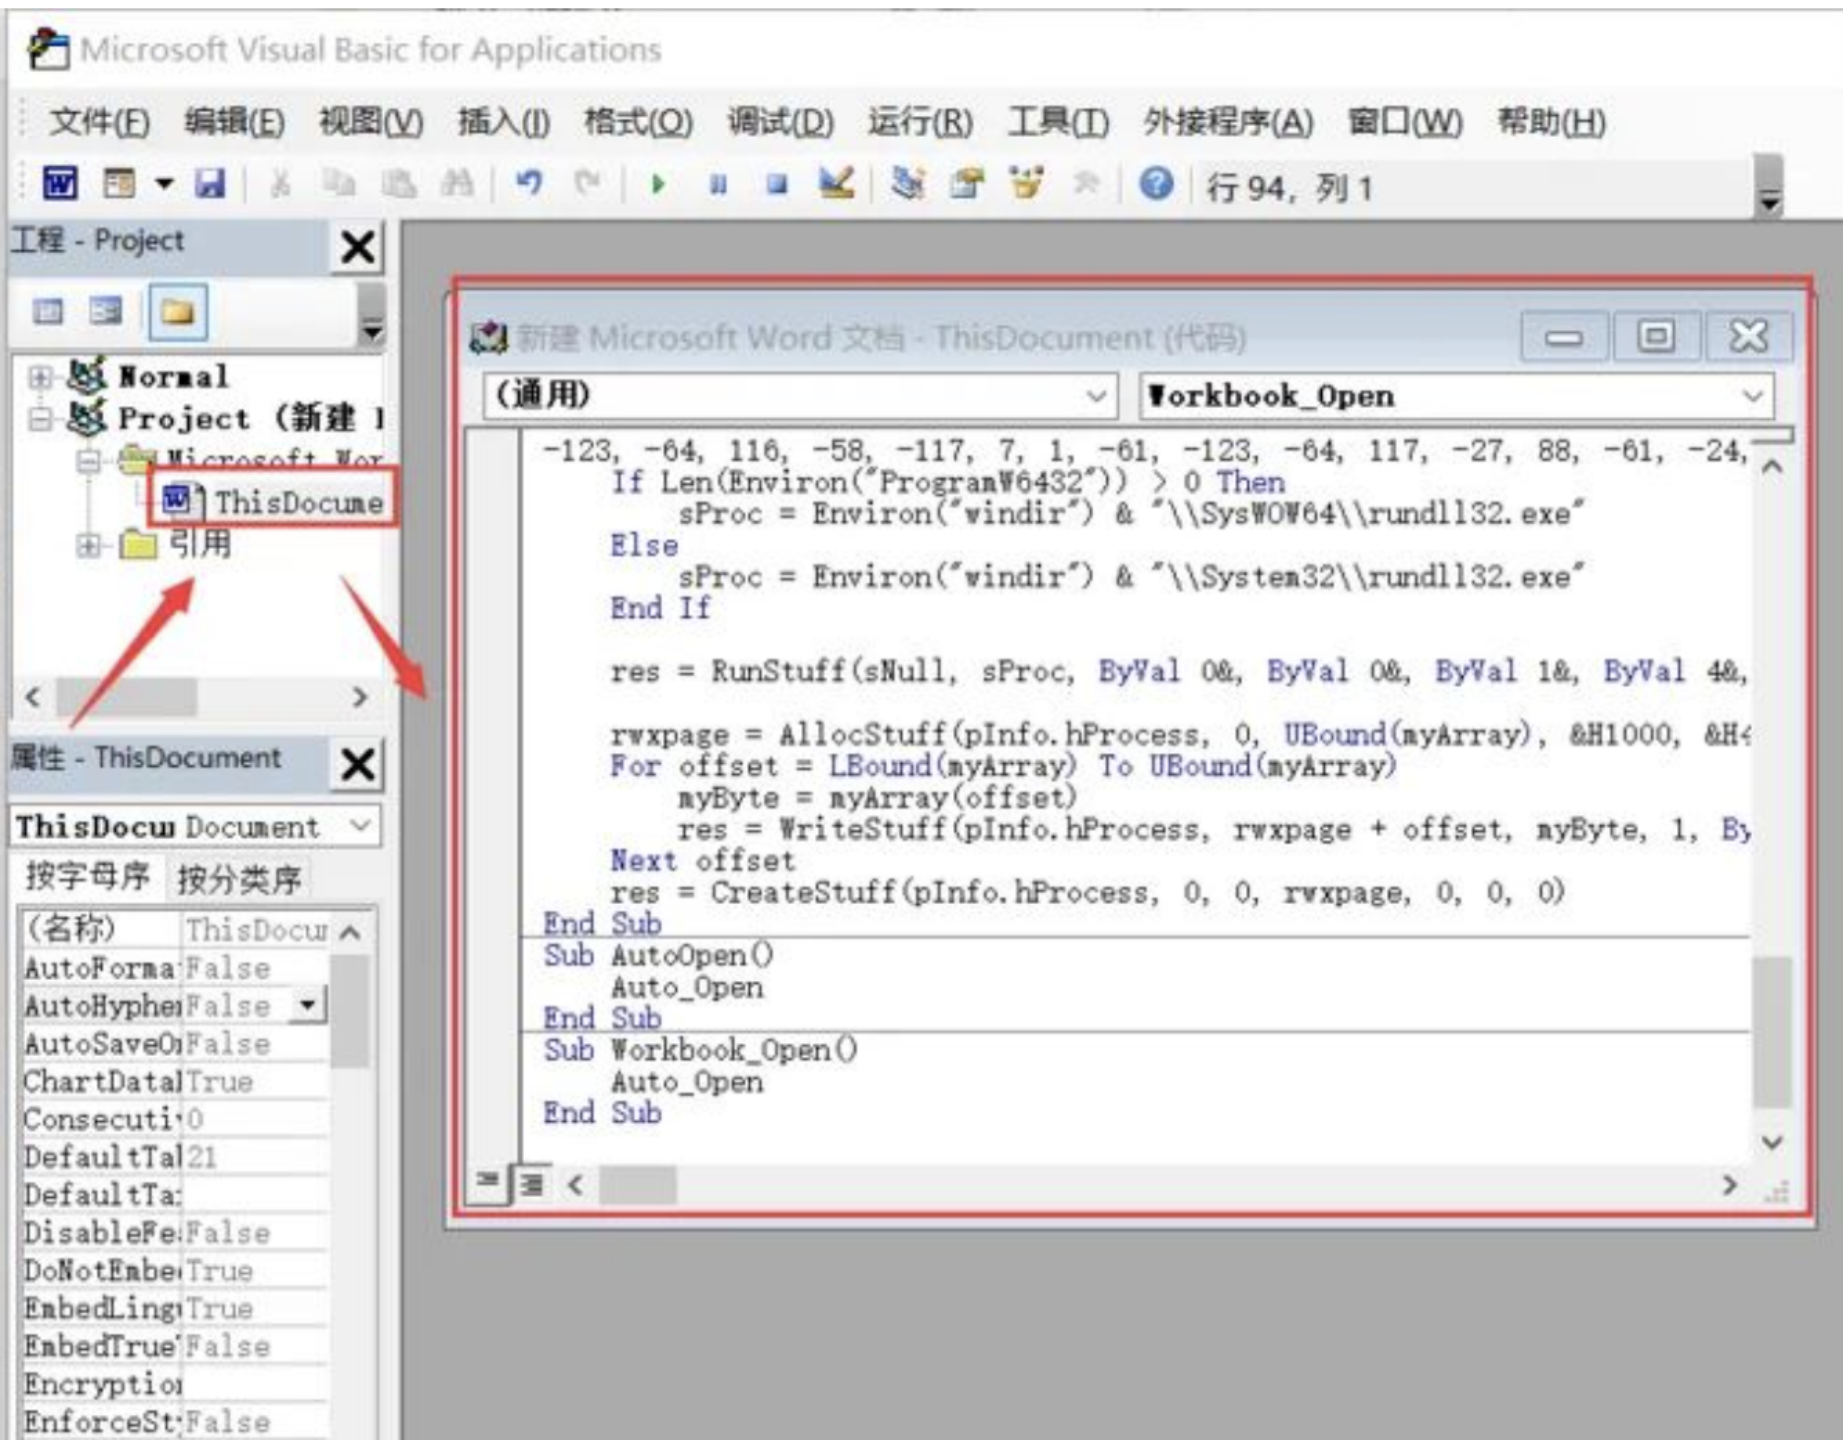Cut selection with scissors icon
The image size is (1843, 1440).
280,184
